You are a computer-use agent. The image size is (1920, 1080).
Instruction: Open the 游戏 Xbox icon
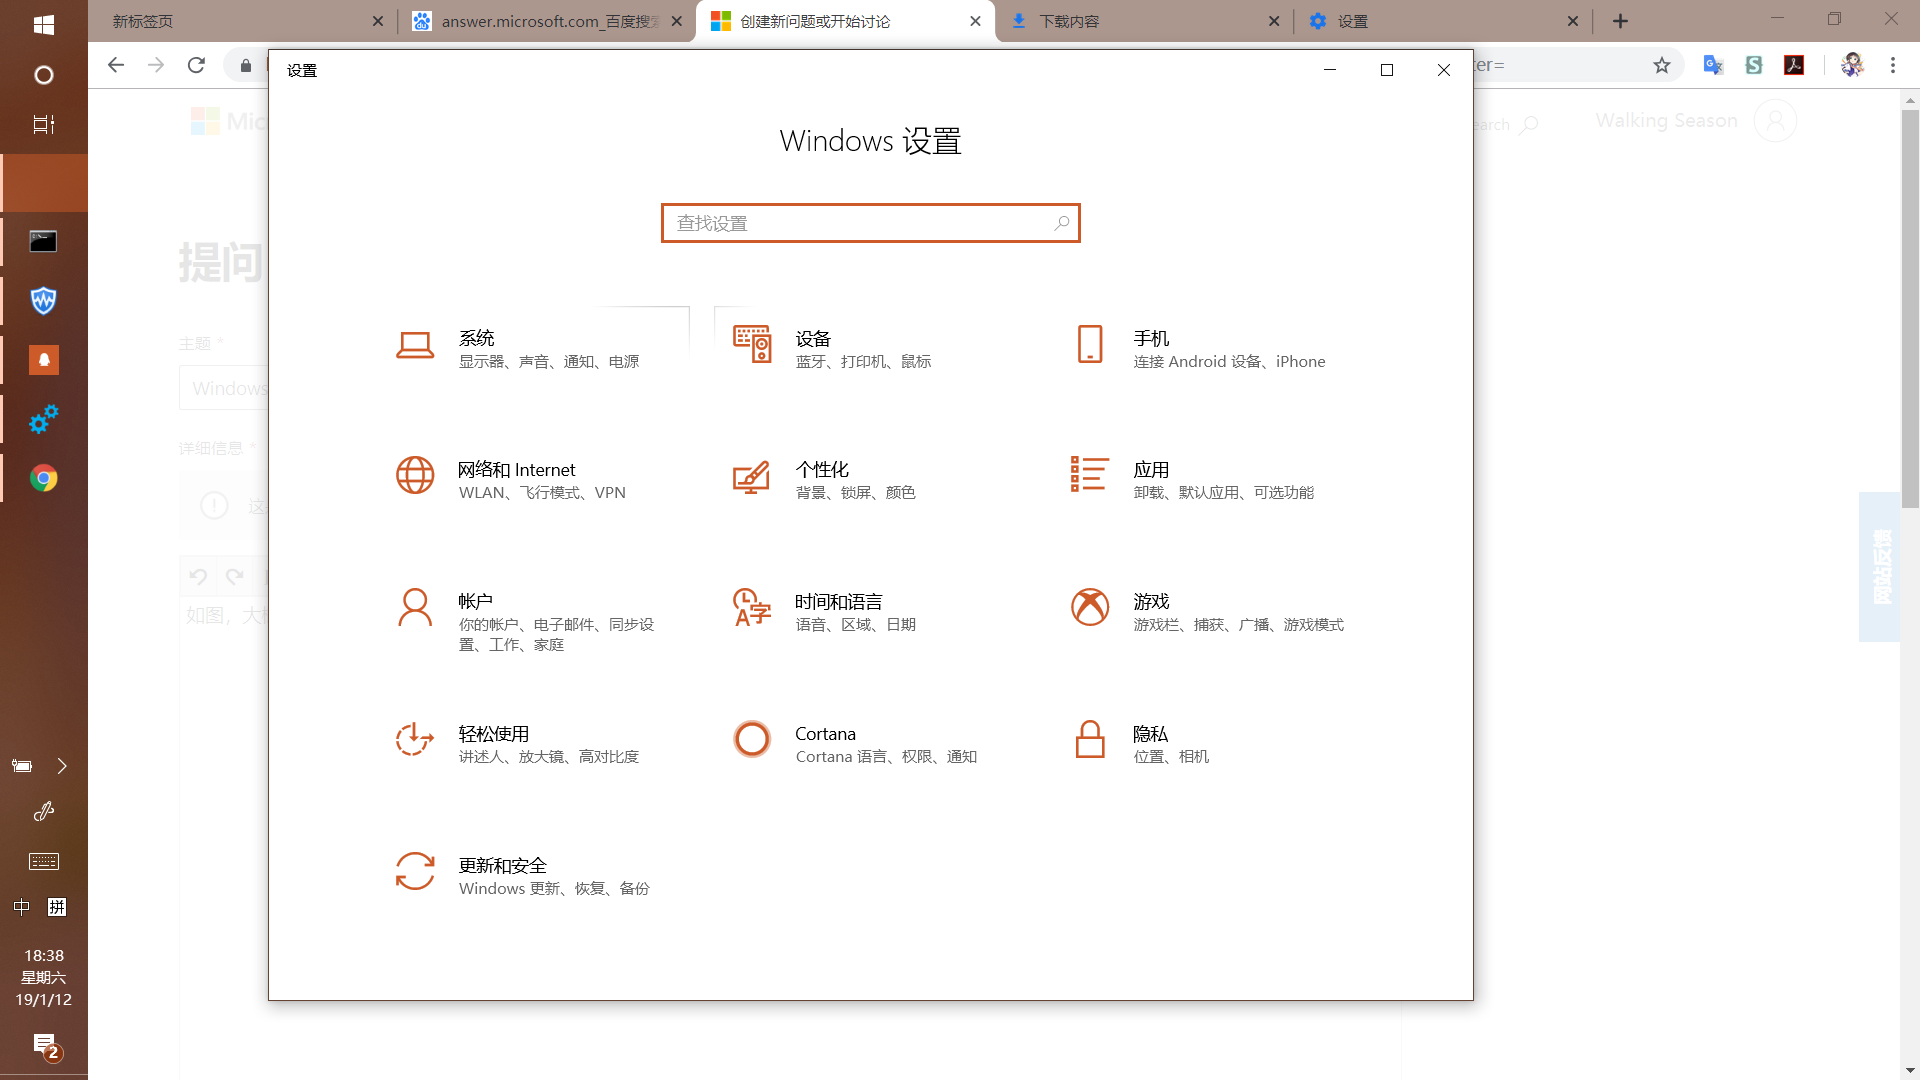tap(1090, 607)
